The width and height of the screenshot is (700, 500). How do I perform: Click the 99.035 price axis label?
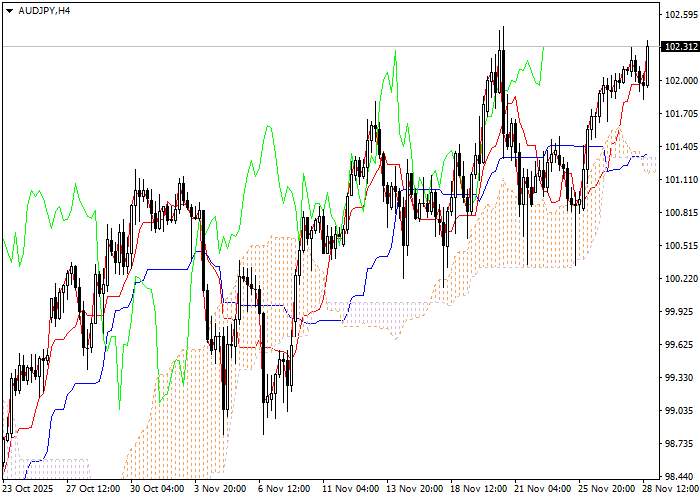[x=681, y=411]
